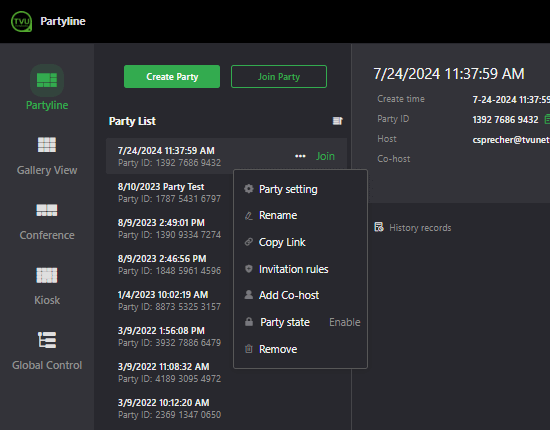Click the Co-host label in details
Viewport: 550px width, 430px height.
pos(394,159)
